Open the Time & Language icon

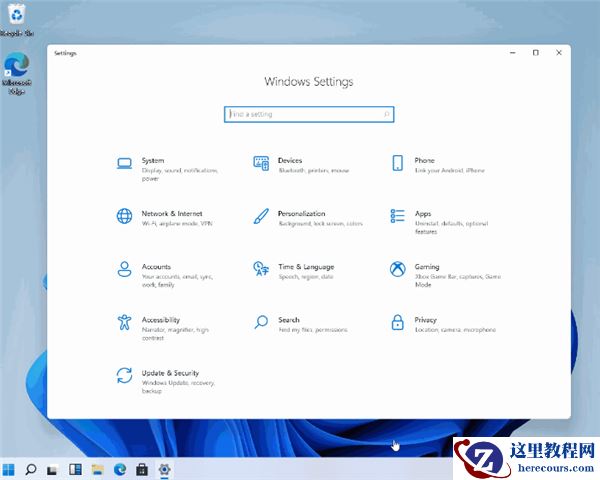click(x=261, y=269)
